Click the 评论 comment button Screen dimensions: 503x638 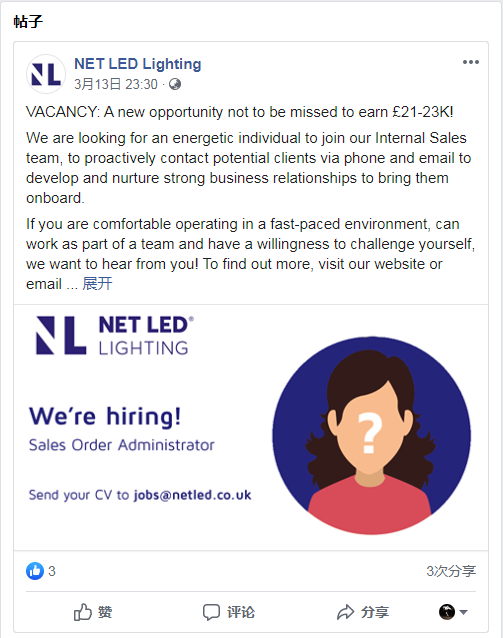pyautogui.click(x=229, y=612)
